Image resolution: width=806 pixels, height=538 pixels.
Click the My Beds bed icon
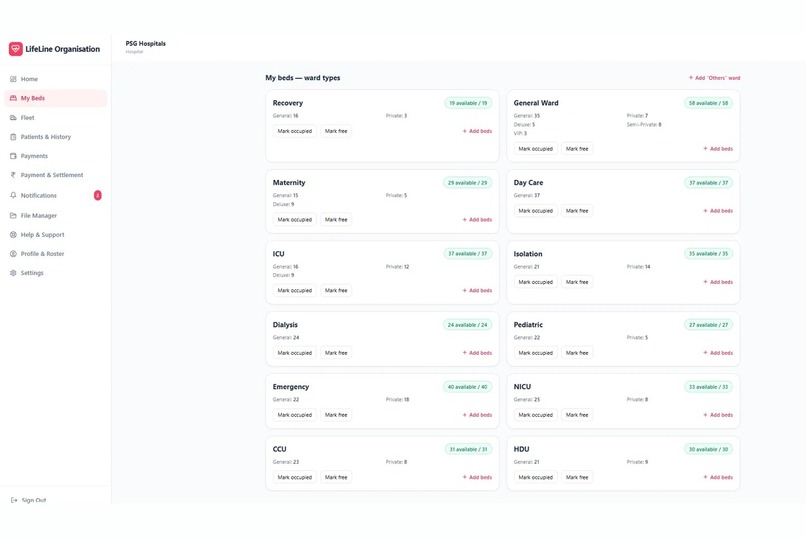(x=13, y=98)
